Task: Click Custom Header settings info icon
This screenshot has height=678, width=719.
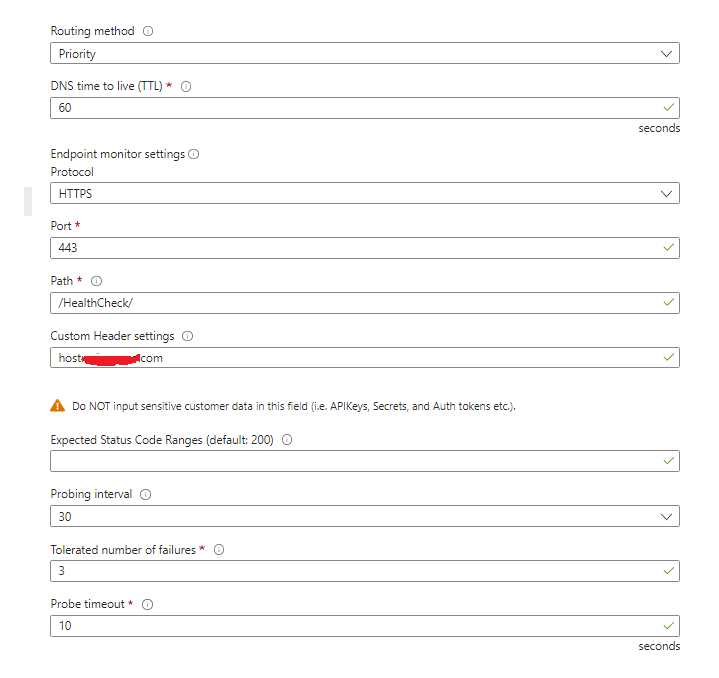Action: (x=188, y=336)
